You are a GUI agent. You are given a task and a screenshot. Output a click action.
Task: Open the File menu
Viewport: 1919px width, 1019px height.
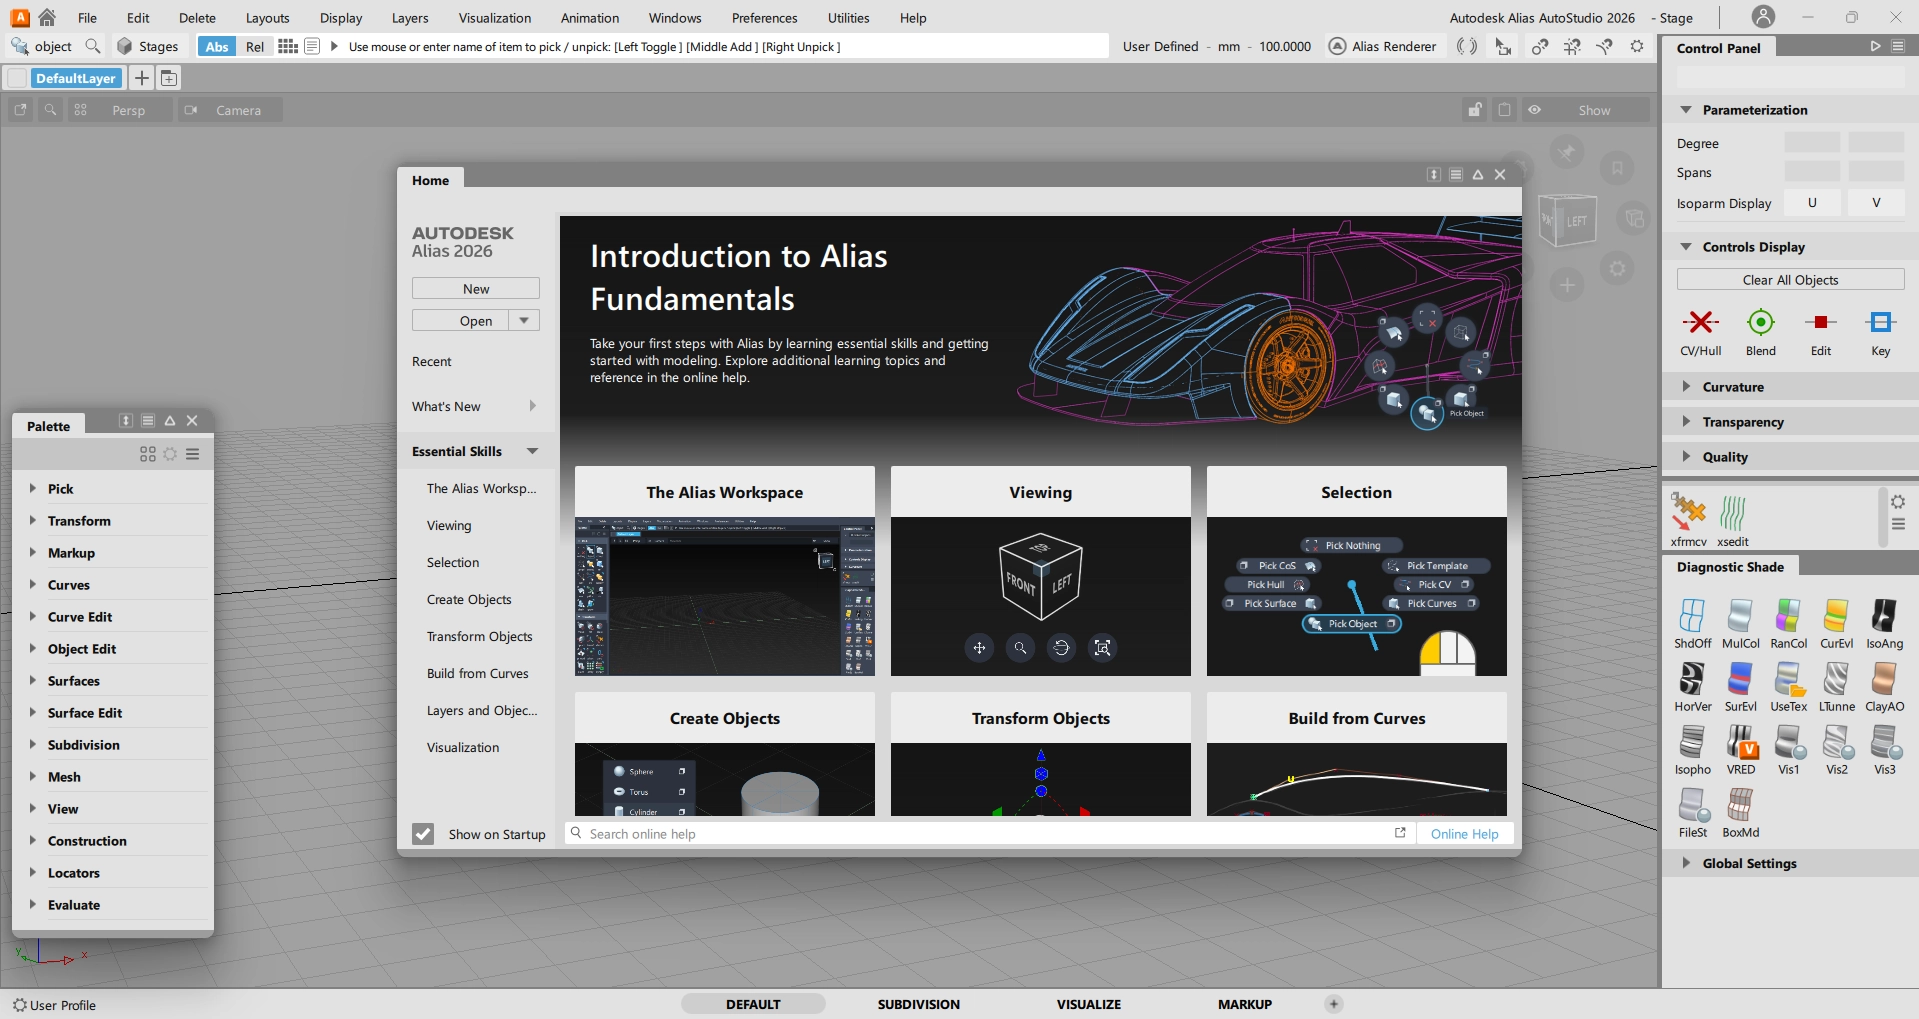pos(87,18)
